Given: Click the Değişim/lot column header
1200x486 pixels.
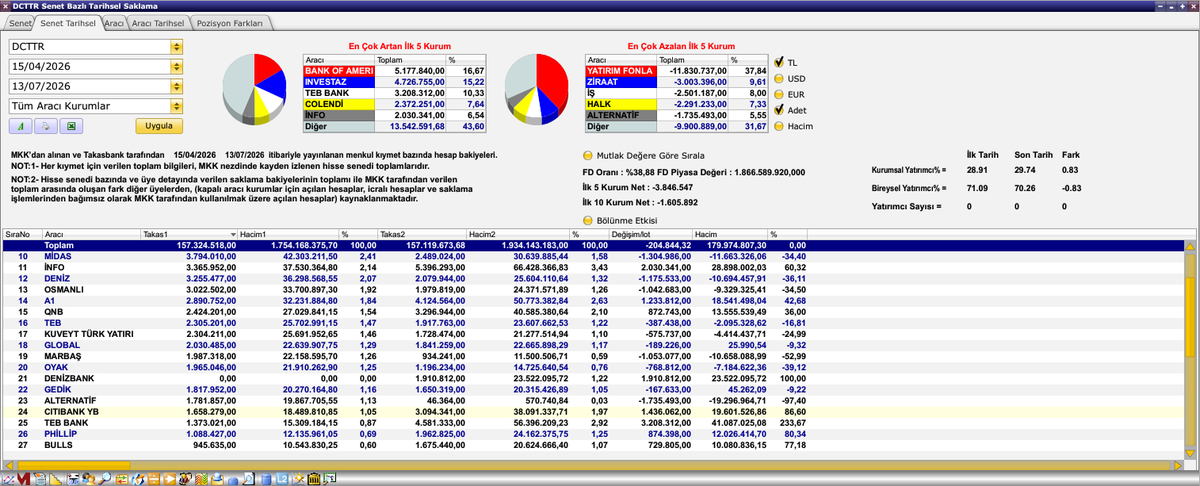Looking at the screenshot, I should pyautogui.click(x=651, y=233).
